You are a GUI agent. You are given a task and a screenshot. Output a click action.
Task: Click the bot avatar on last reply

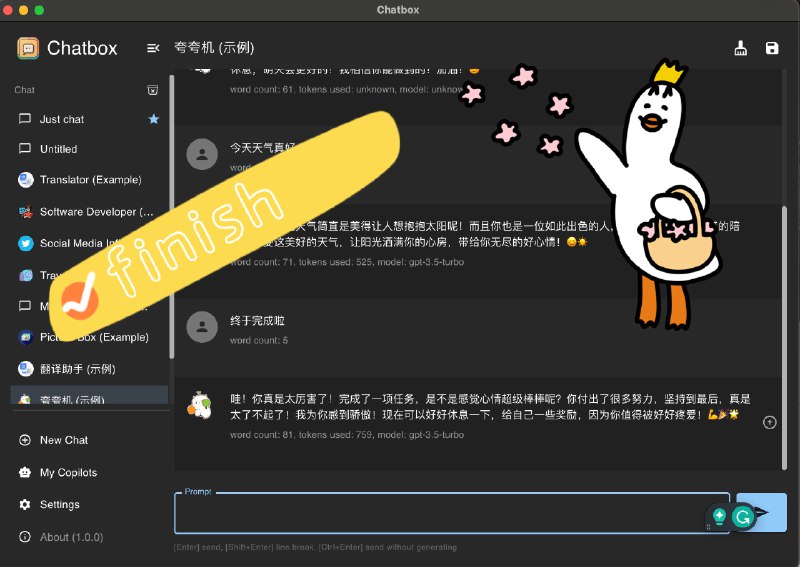pyautogui.click(x=199, y=406)
